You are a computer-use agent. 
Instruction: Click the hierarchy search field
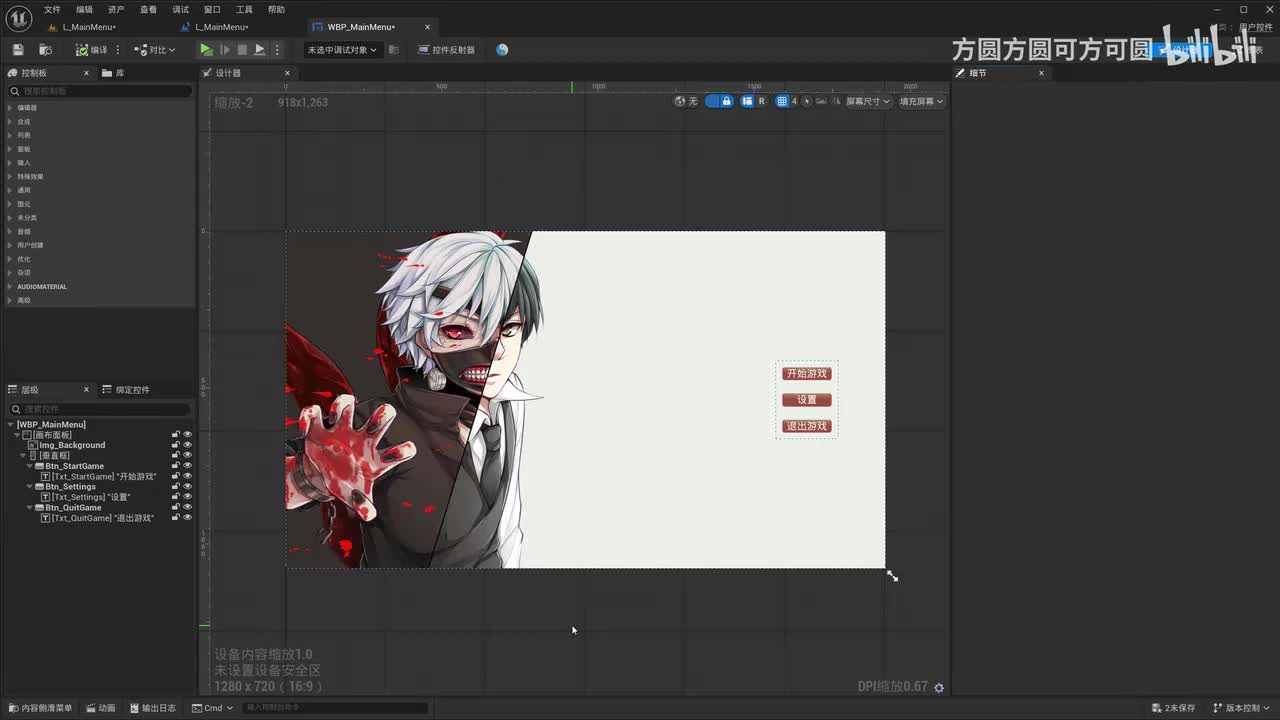(x=100, y=409)
